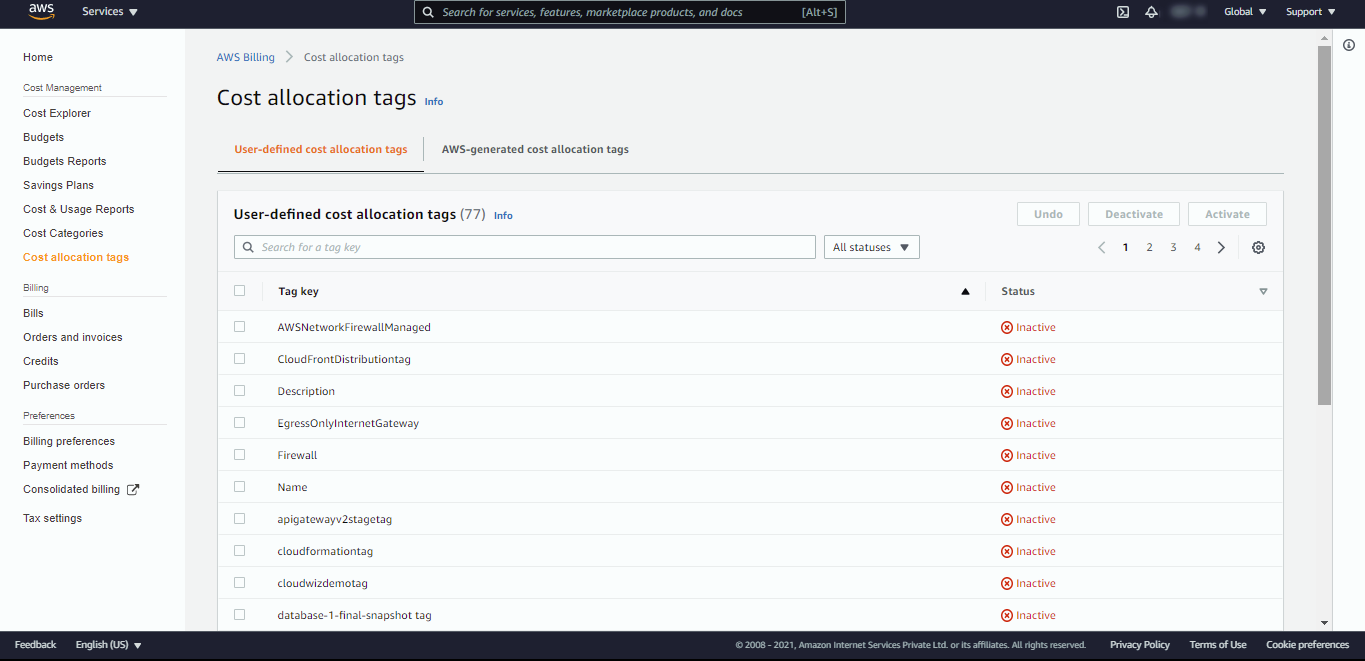This screenshot has height=661, width=1365.
Task: Switch to AWS-generated cost allocation tags tab
Action: pyautogui.click(x=535, y=150)
